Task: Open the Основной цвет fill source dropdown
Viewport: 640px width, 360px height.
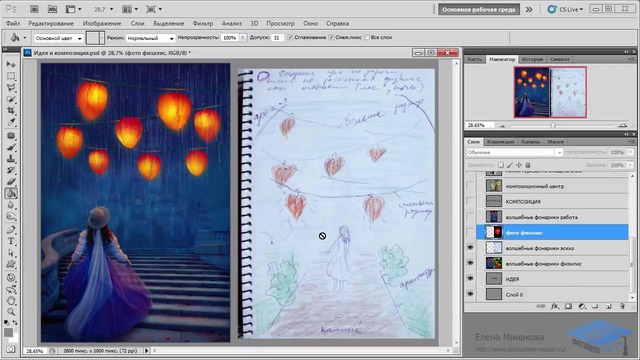Action: click(x=58, y=38)
